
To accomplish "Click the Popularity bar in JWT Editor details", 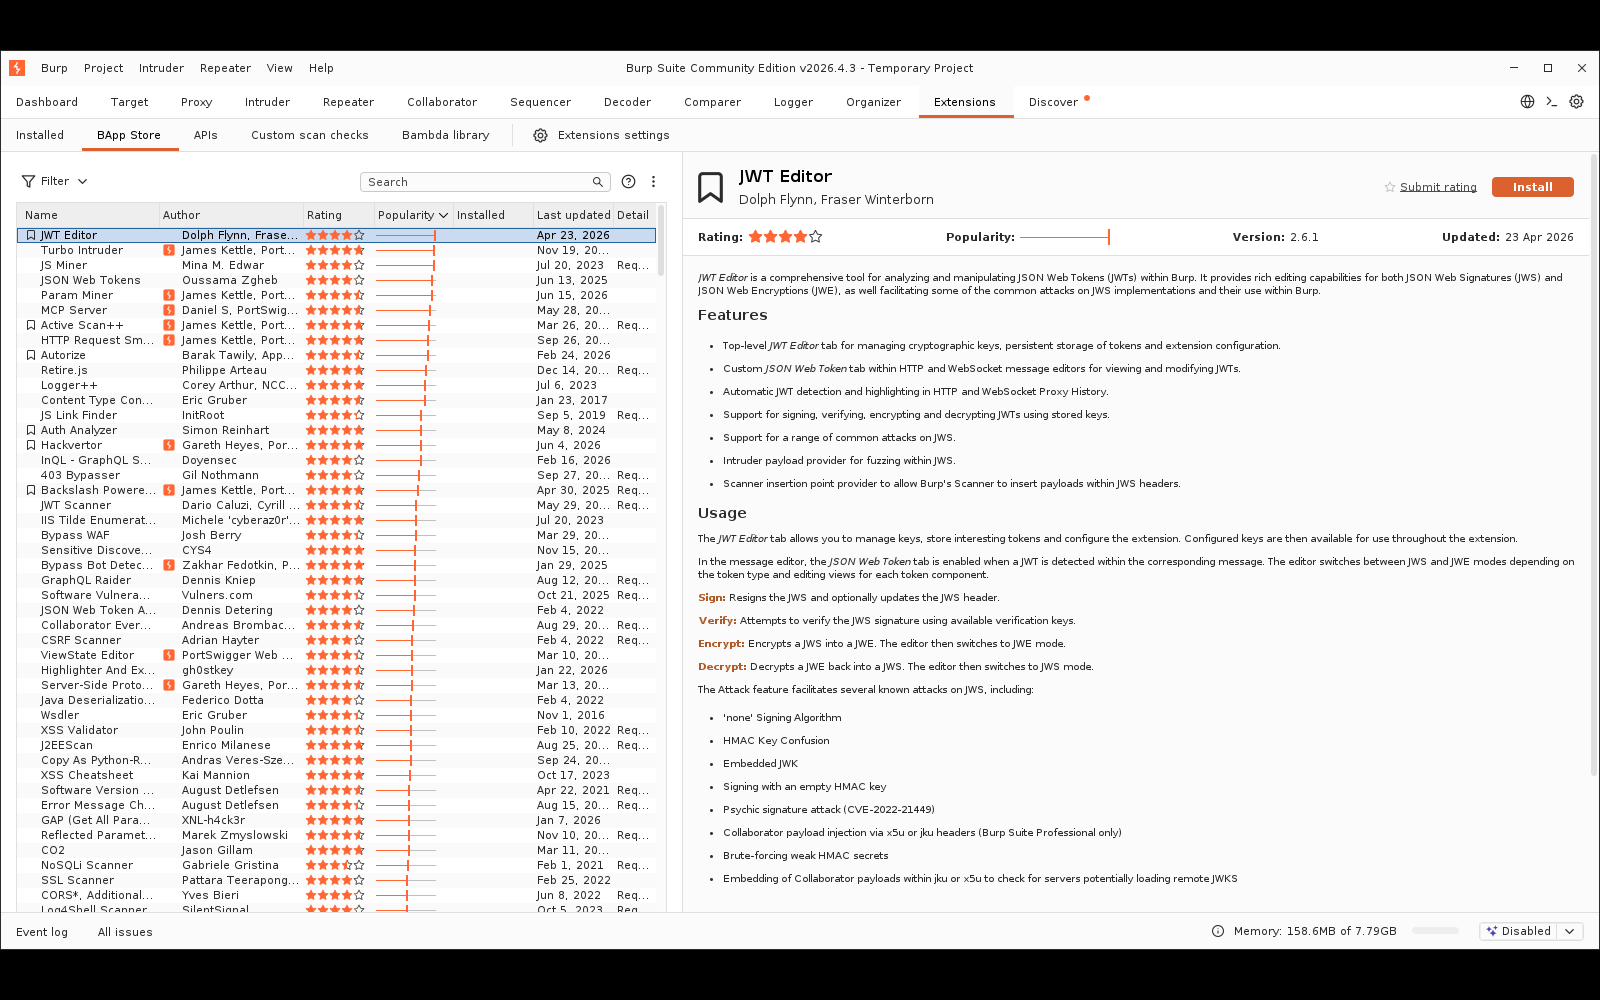I will point(1065,237).
